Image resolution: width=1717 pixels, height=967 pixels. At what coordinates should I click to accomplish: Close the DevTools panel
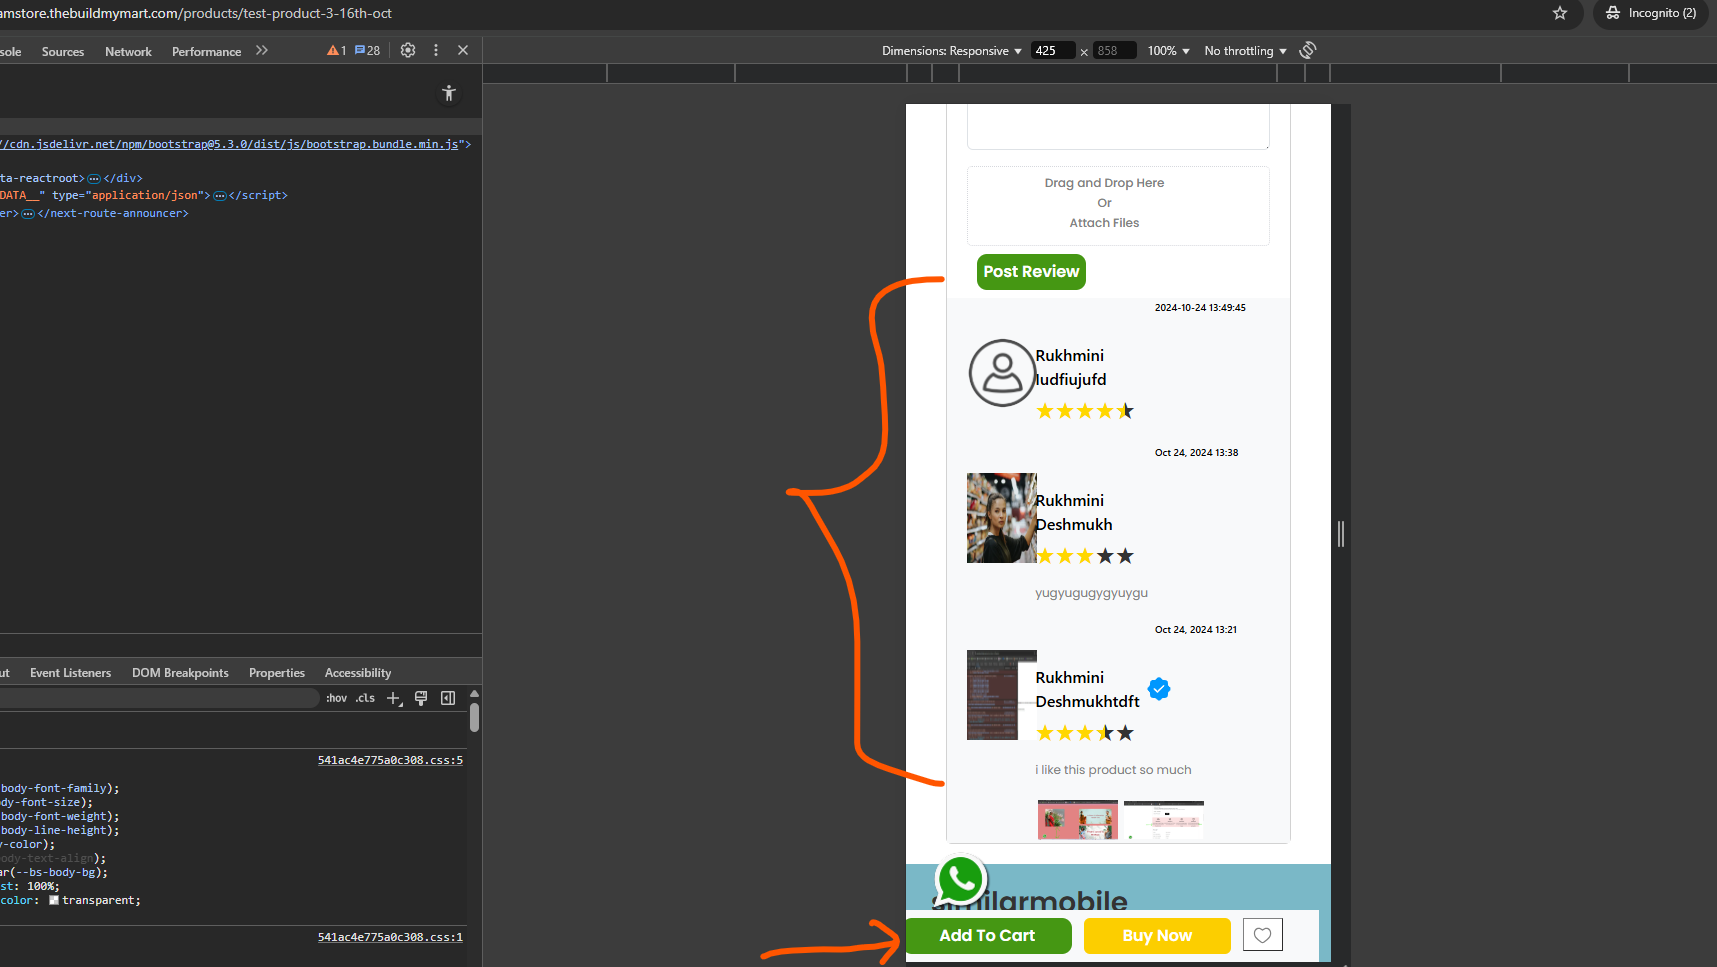[x=463, y=50]
